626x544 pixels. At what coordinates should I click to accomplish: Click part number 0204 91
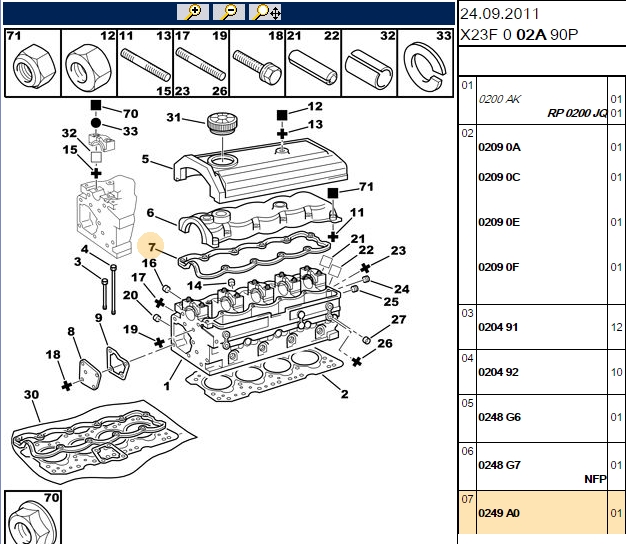[498, 327]
